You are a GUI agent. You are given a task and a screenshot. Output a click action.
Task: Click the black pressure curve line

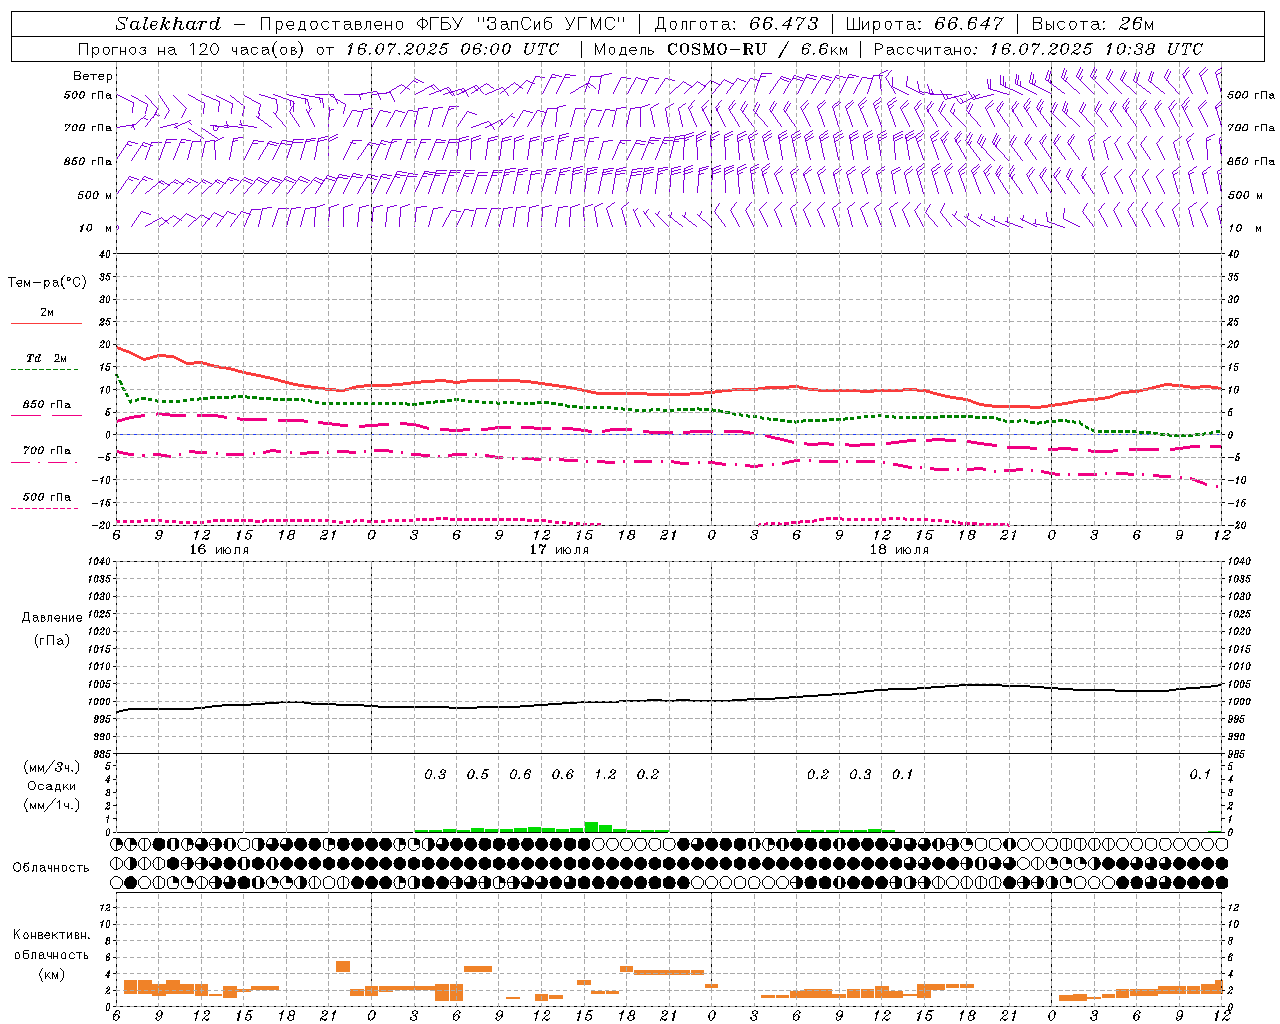click(670, 700)
